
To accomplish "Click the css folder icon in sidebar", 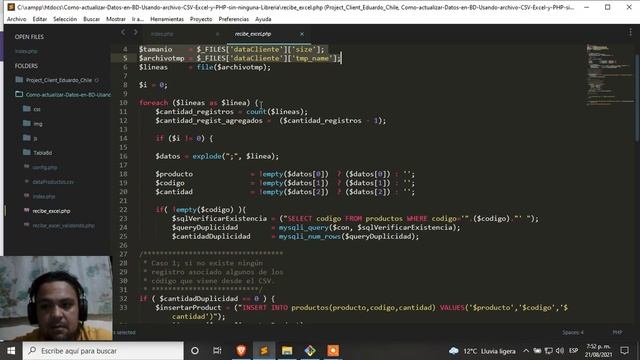I will coord(27,109).
